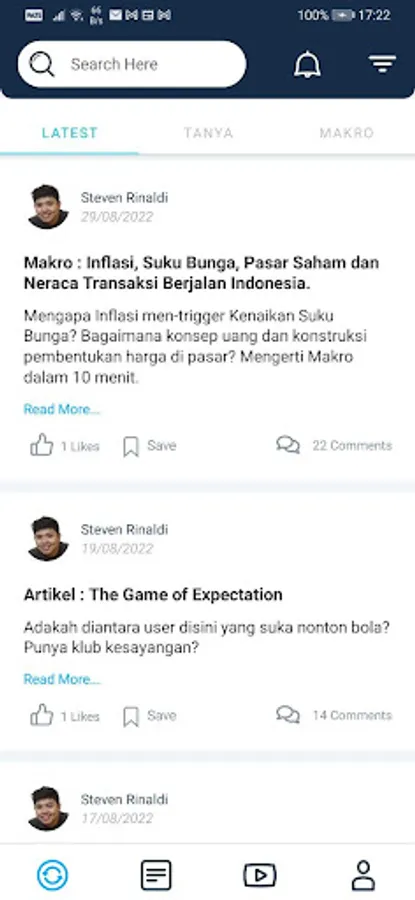Bookmark The Game of Expectation article
Screen dimensions: 415x900
[131, 716]
